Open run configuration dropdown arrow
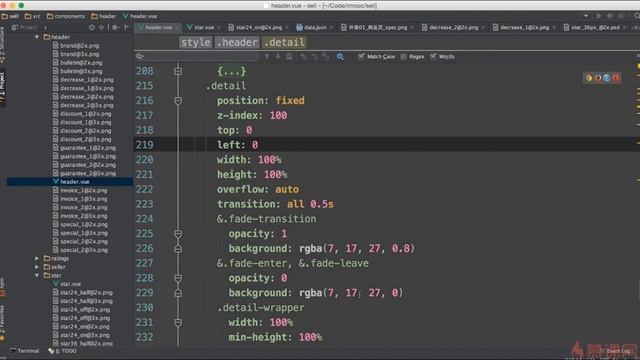The width and height of the screenshot is (640, 360). tap(586, 16)
